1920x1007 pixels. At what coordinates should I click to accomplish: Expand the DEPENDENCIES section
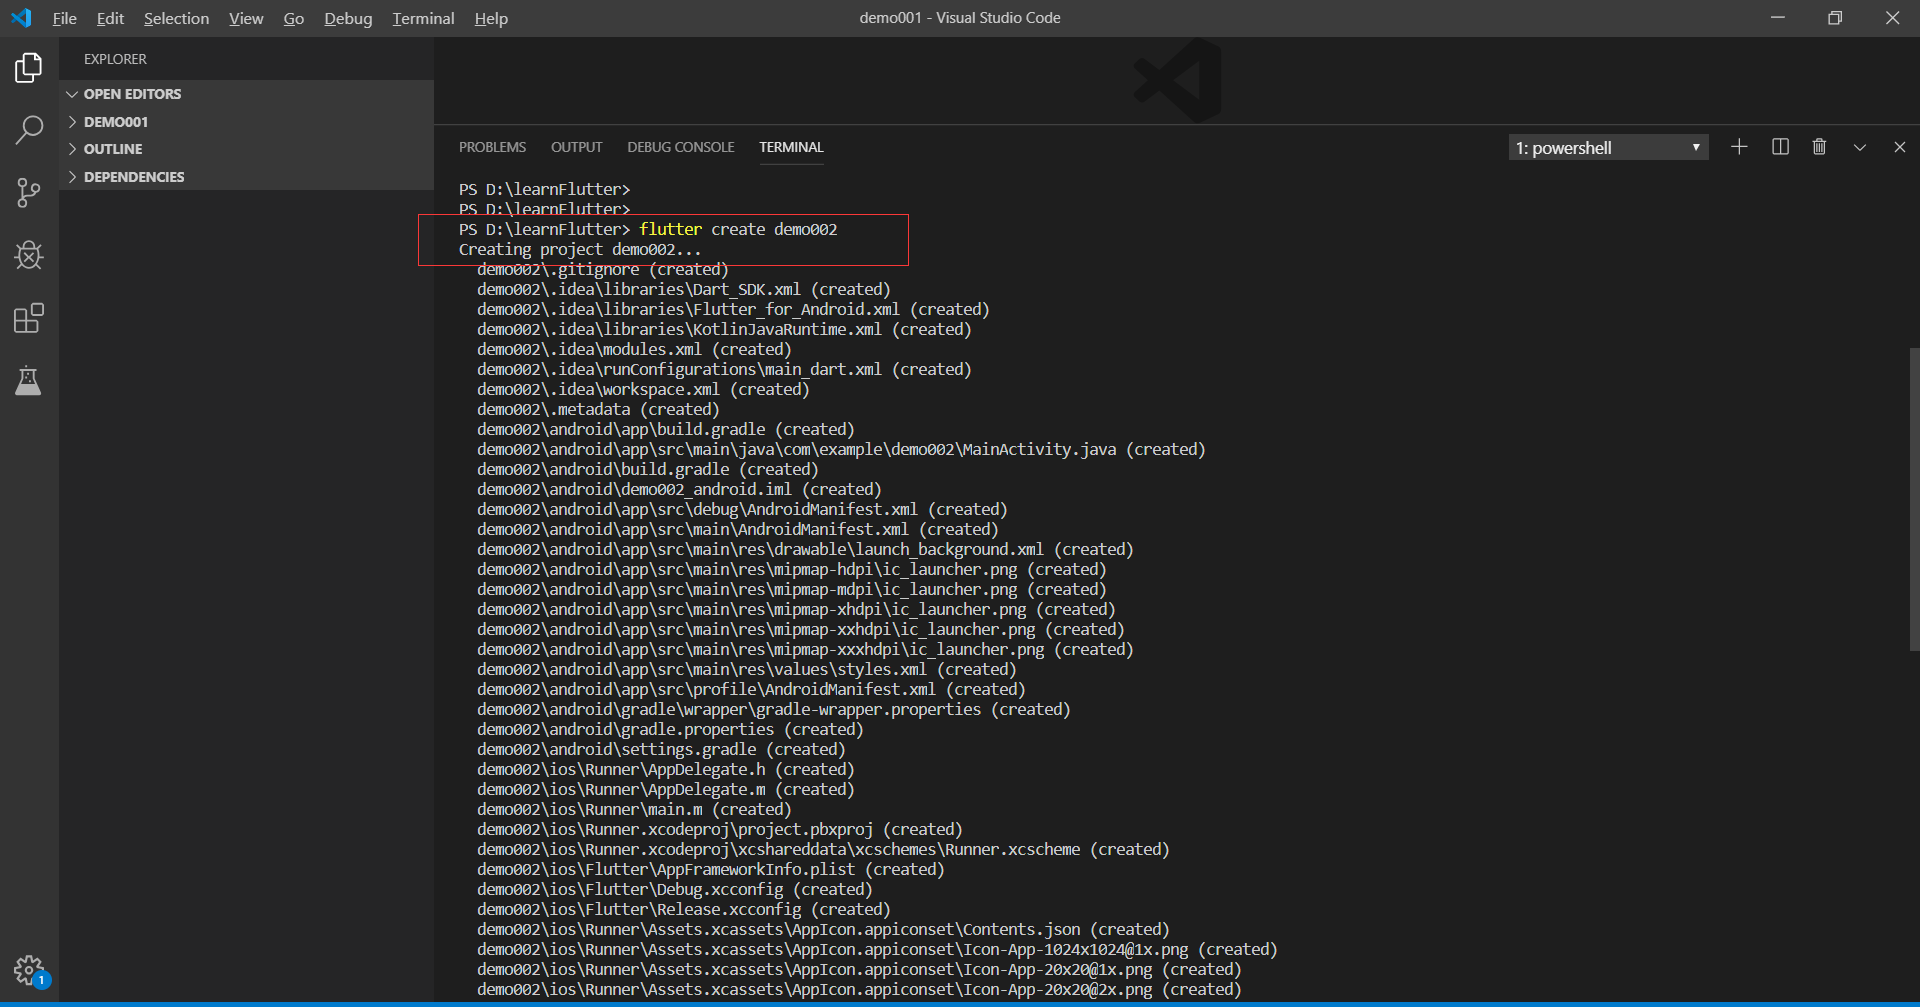246,177
